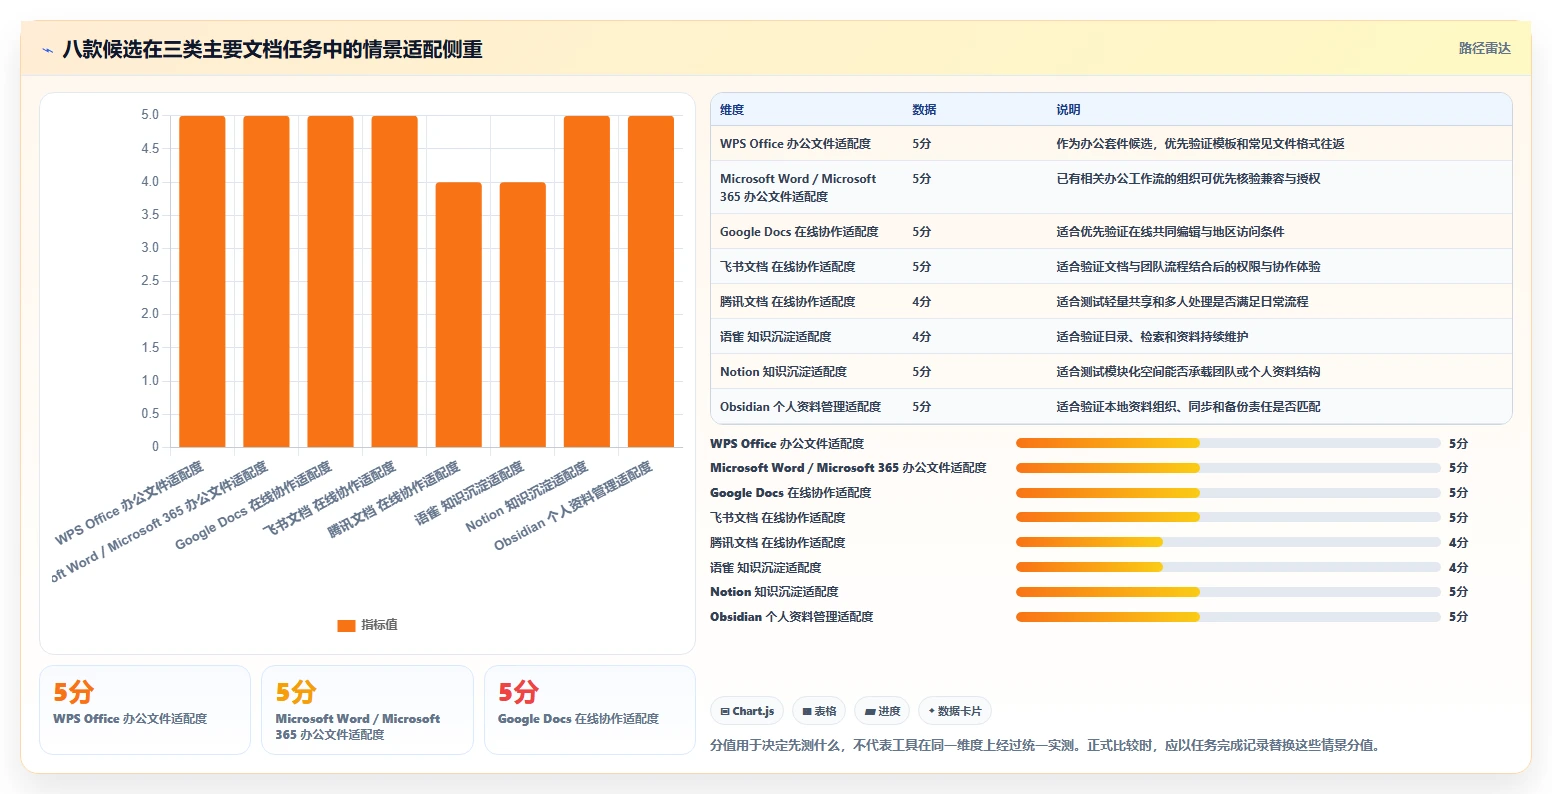Click the 4分 value in the 腾讯文档 table row
Image resolution: width=1552 pixels, height=794 pixels.
point(921,302)
